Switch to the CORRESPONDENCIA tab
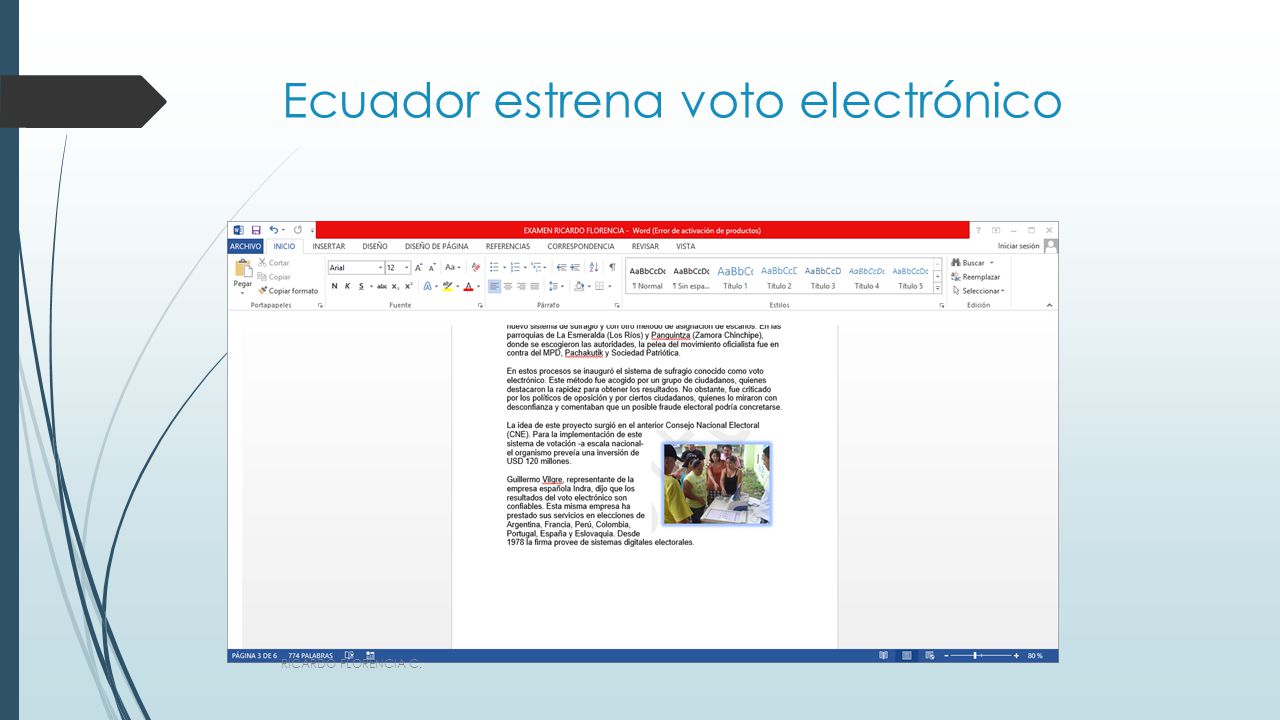The image size is (1280, 720). coord(581,246)
